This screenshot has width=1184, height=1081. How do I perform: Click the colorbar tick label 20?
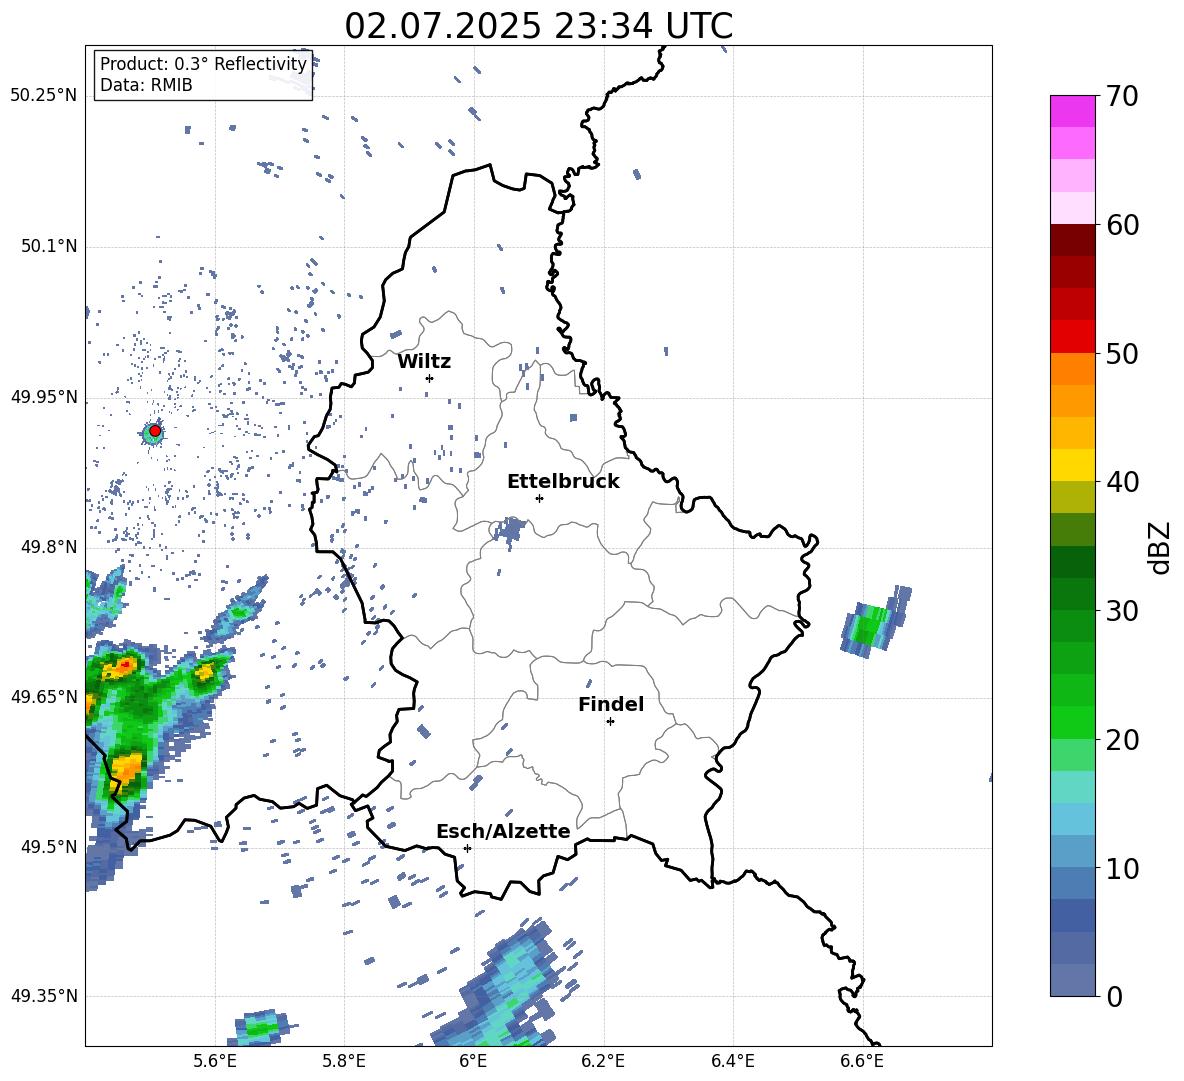point(1122,739)
